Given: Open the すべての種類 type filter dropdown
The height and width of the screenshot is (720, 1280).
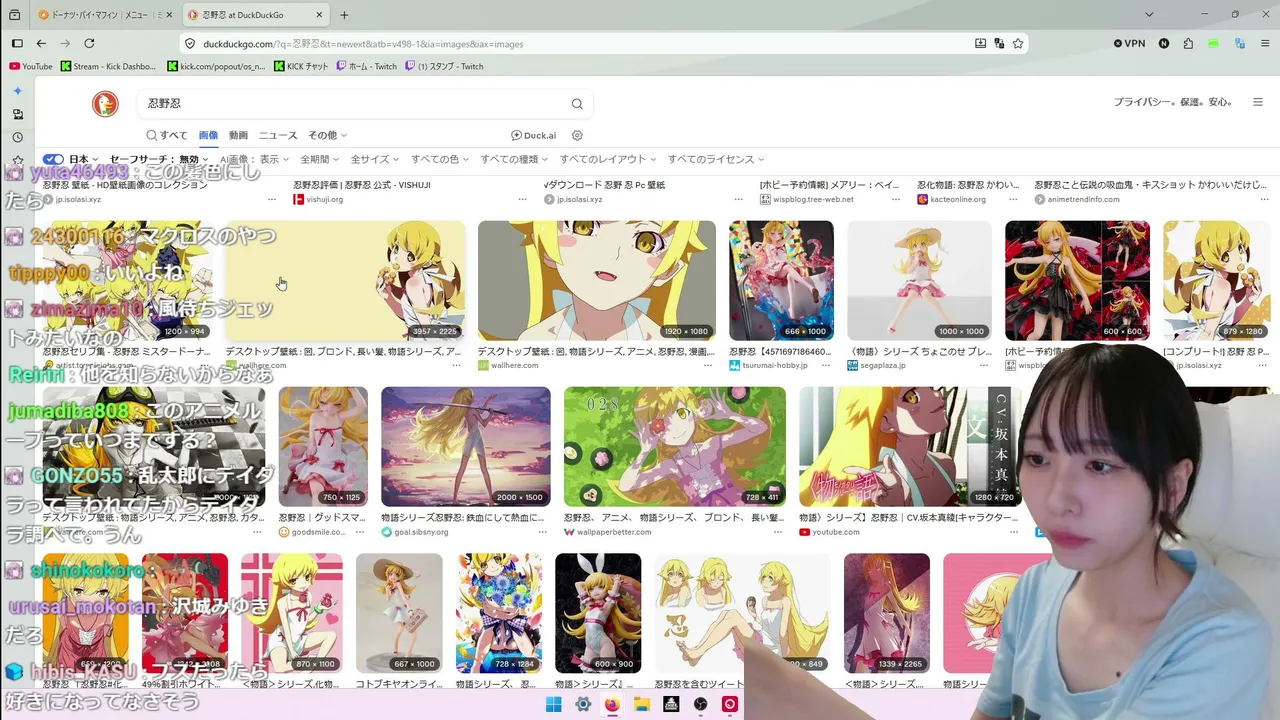Looking at the screenshot, I should pyautogui.click(x=515, y=160).
